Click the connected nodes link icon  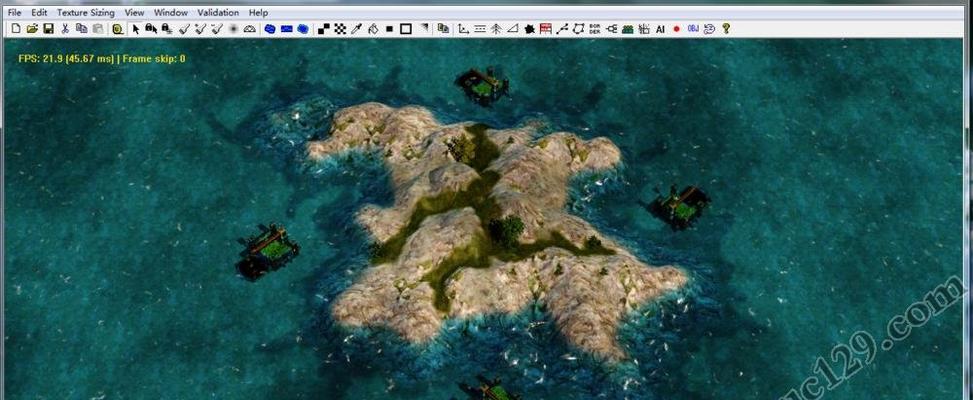tap(611, 29)
